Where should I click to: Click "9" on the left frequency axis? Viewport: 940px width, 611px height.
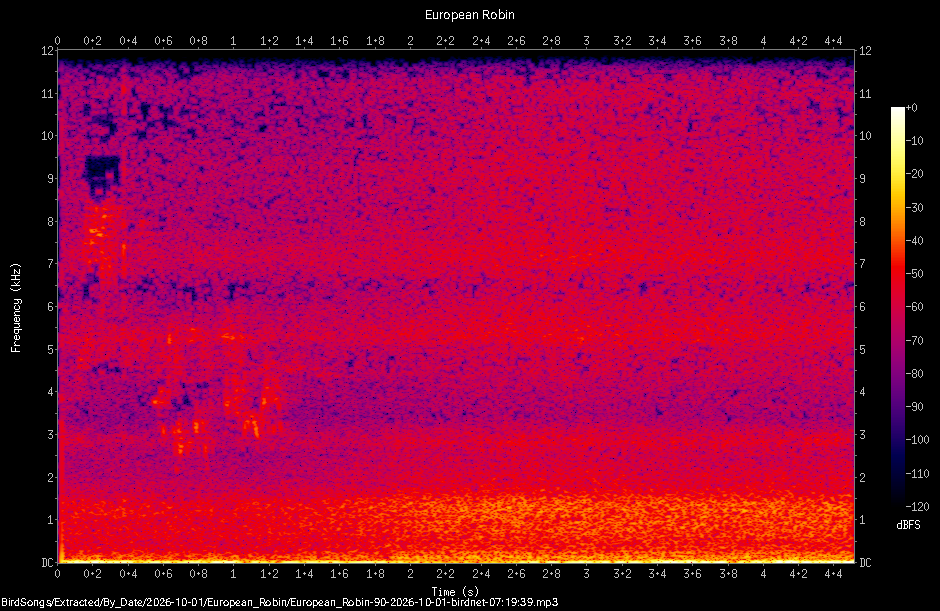point(50,179)
